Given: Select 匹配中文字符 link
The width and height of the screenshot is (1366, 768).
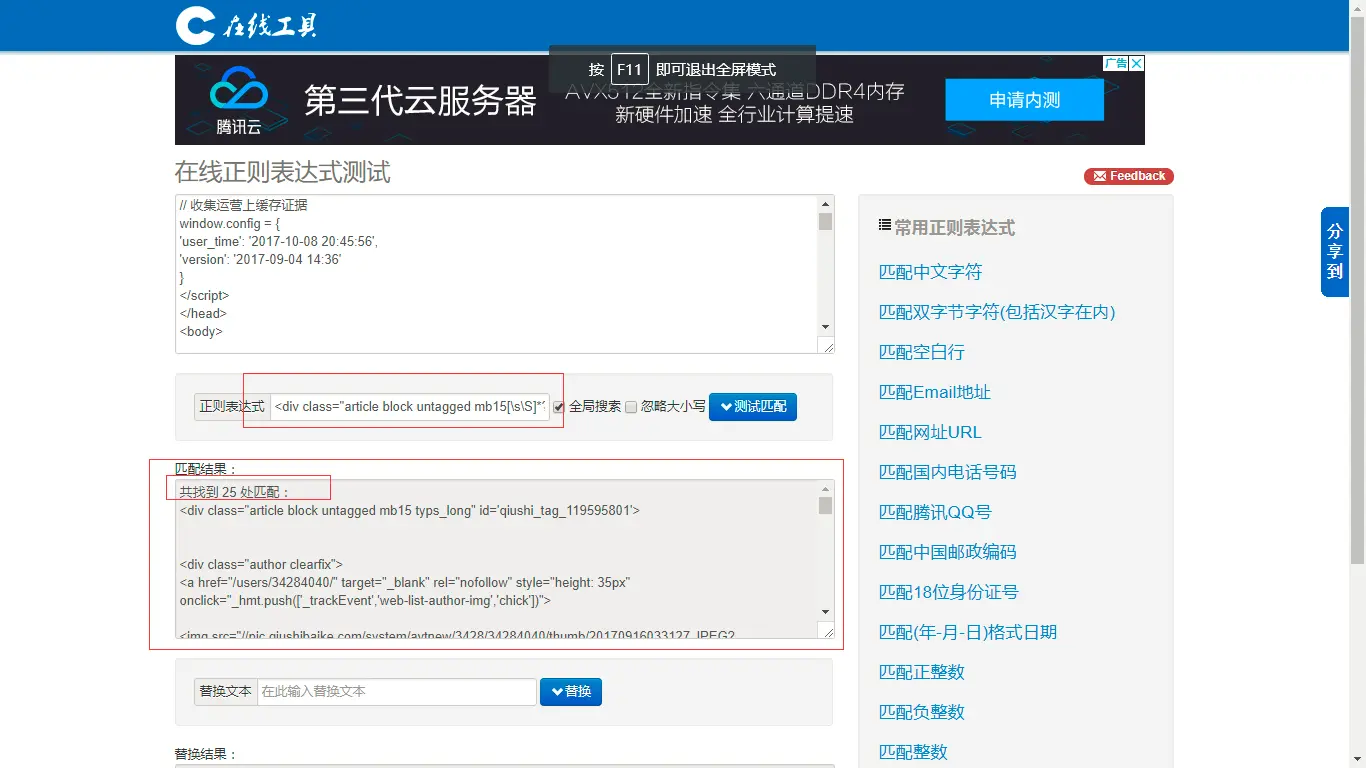Looking at the screenshot, I should click(930, 272).
